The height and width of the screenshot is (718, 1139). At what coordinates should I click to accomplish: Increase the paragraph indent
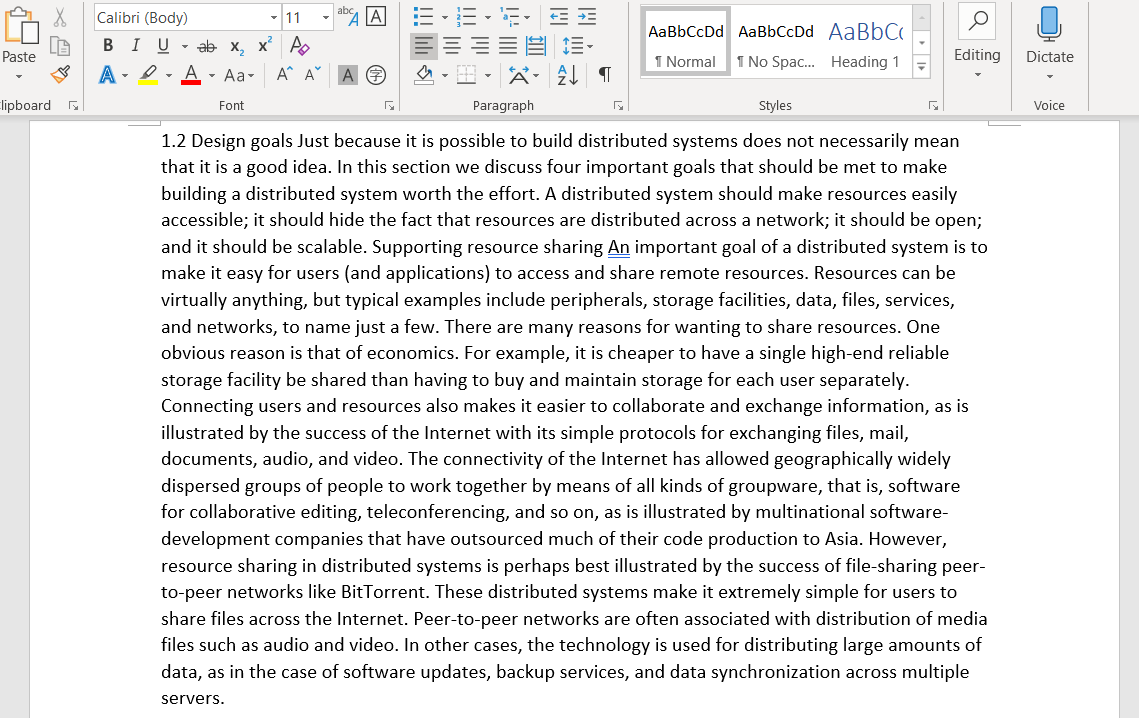tap(586, 17)
